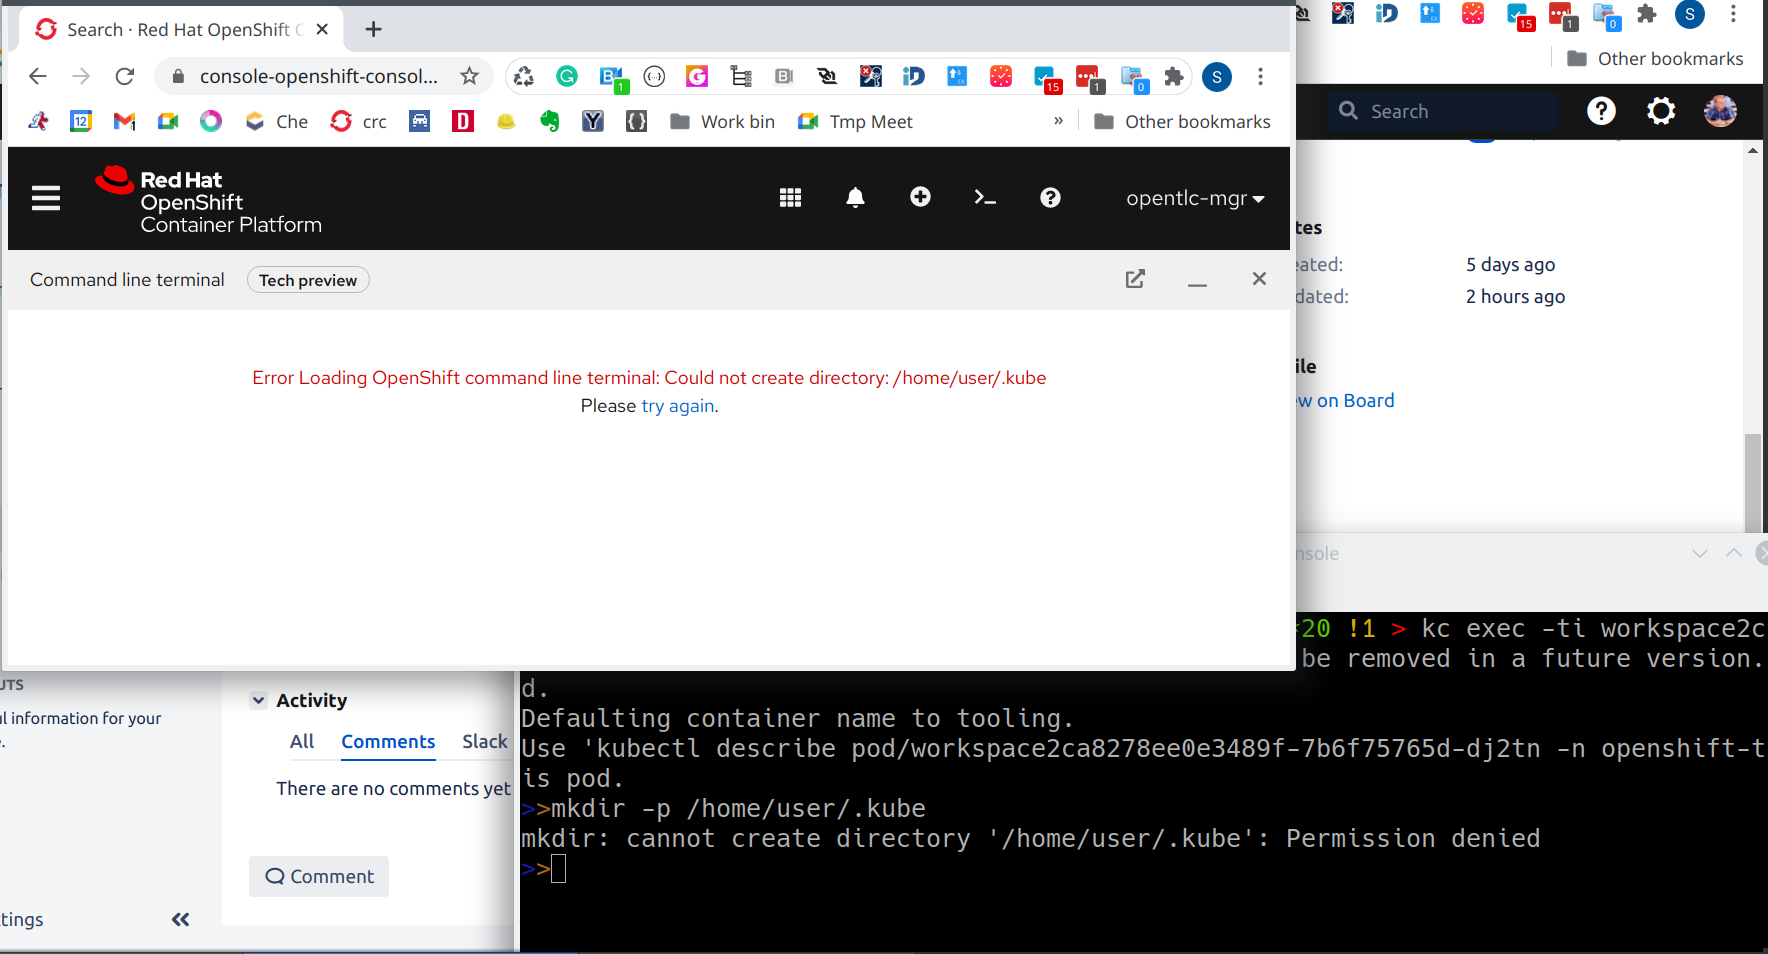Select the Search Red Hat OpenShift tab
This screenshot has width=1768, height=954.
180,29
